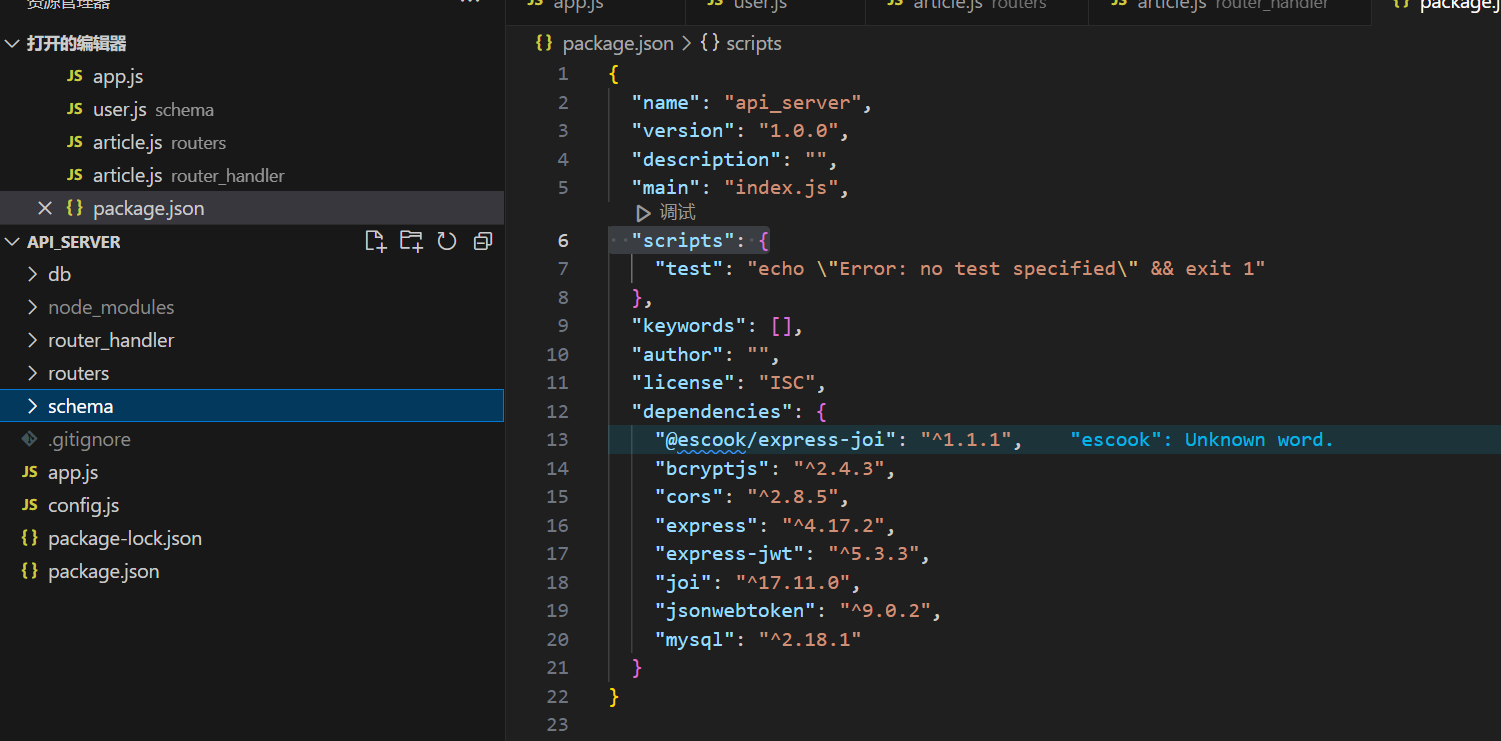Click "api_server" value on line 2
1501x741 pixels.
coord(793,102)
